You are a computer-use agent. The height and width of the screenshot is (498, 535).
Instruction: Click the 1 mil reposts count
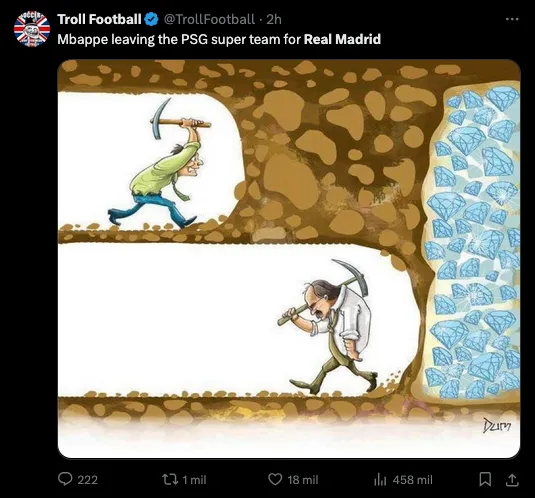pos(194,480)
